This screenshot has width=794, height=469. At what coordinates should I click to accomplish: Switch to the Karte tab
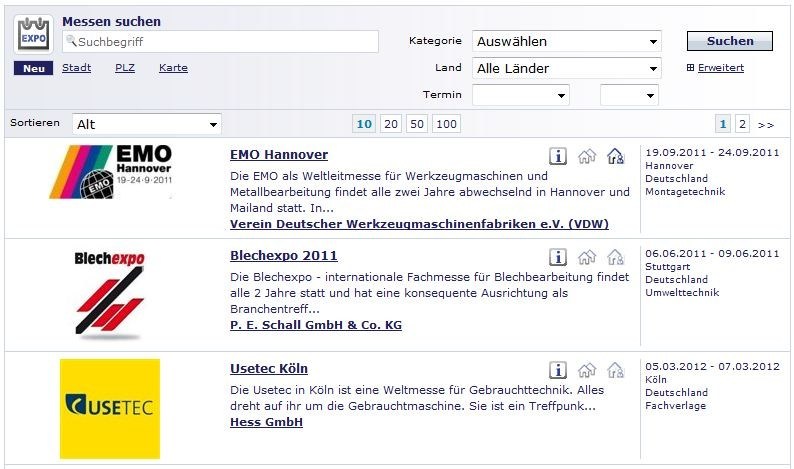173,68
